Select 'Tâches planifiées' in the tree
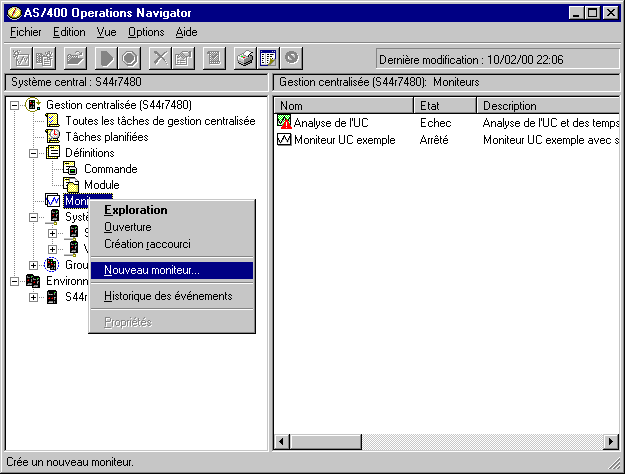The image size is (625, 474). [107, 137]
